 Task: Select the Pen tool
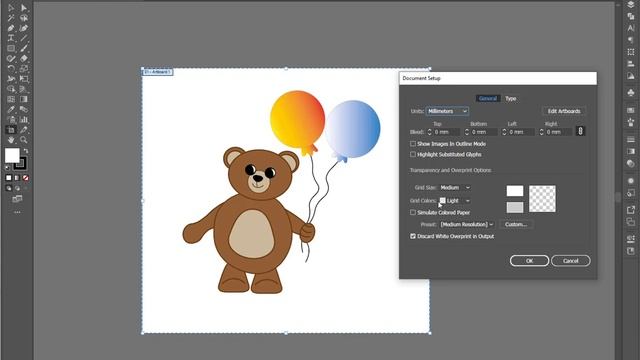coord(11,28)
